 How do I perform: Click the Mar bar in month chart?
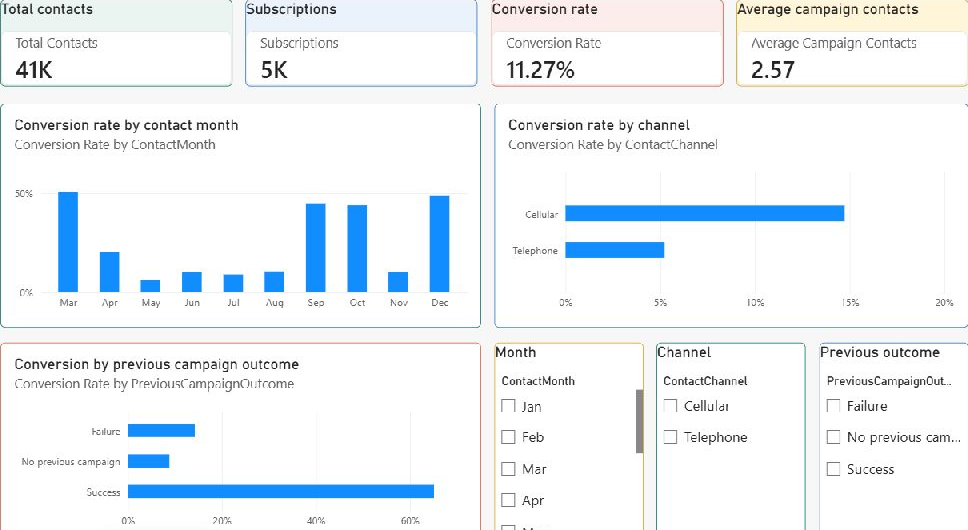[68, 242]
